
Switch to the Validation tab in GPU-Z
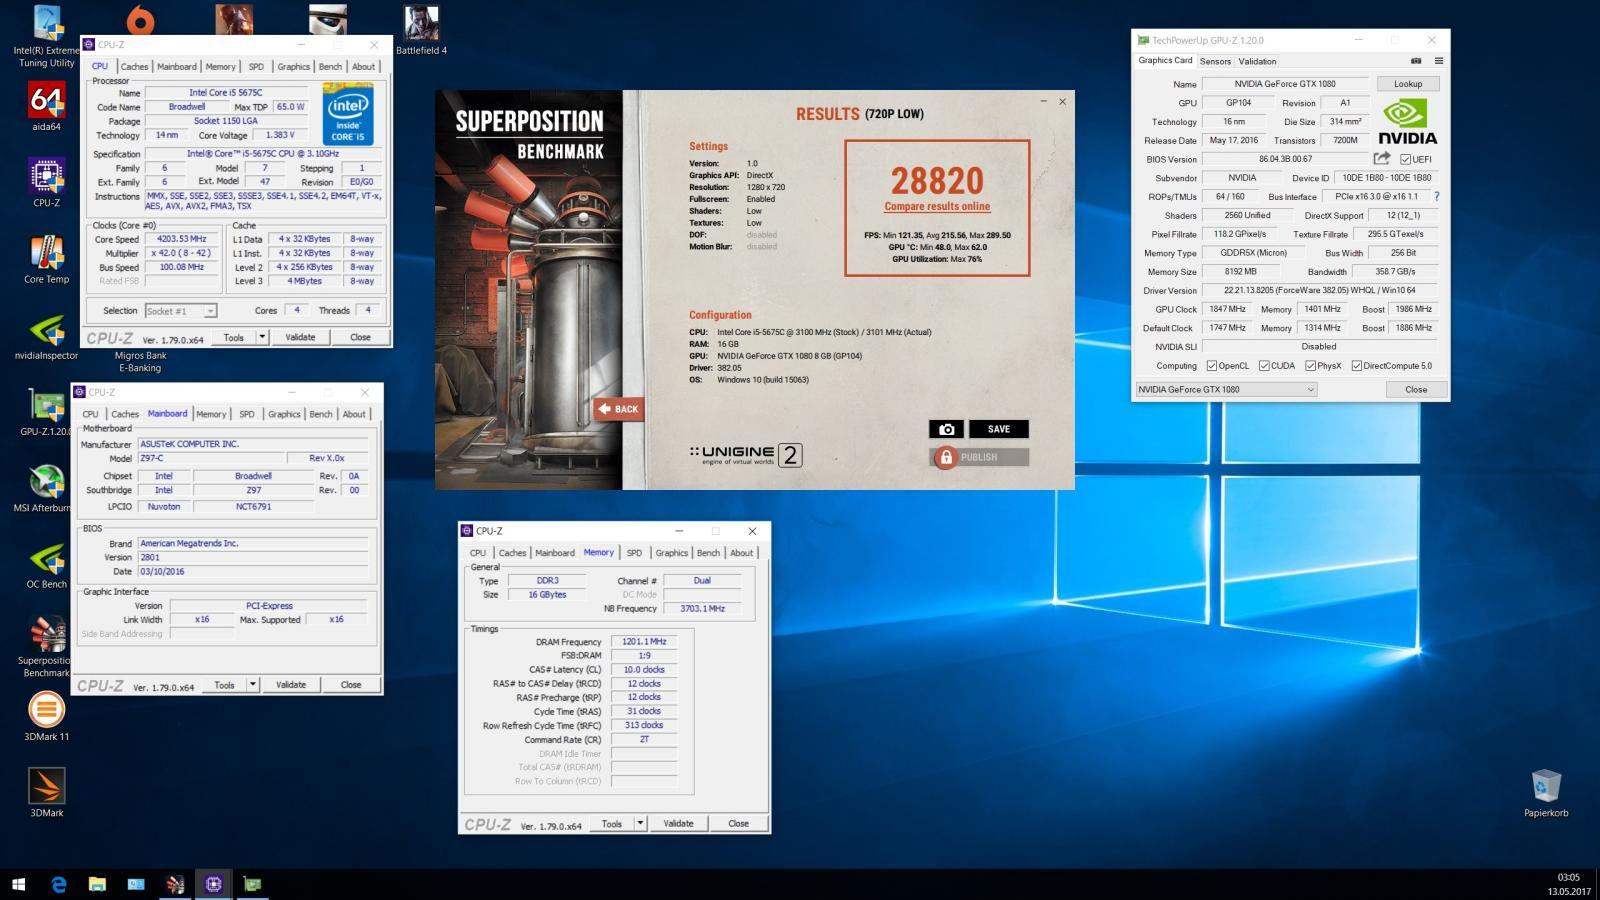pos(1257,61)
